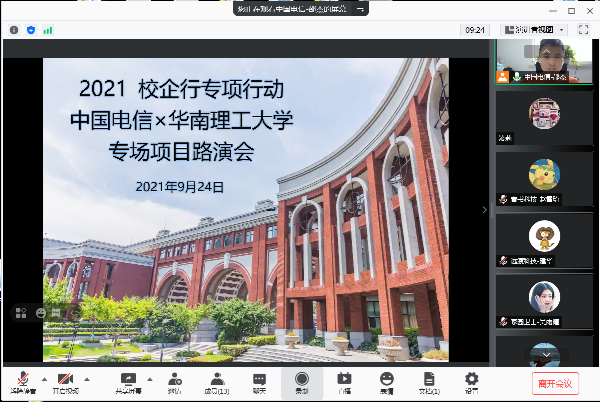Open the screen share button

(128, 380)
